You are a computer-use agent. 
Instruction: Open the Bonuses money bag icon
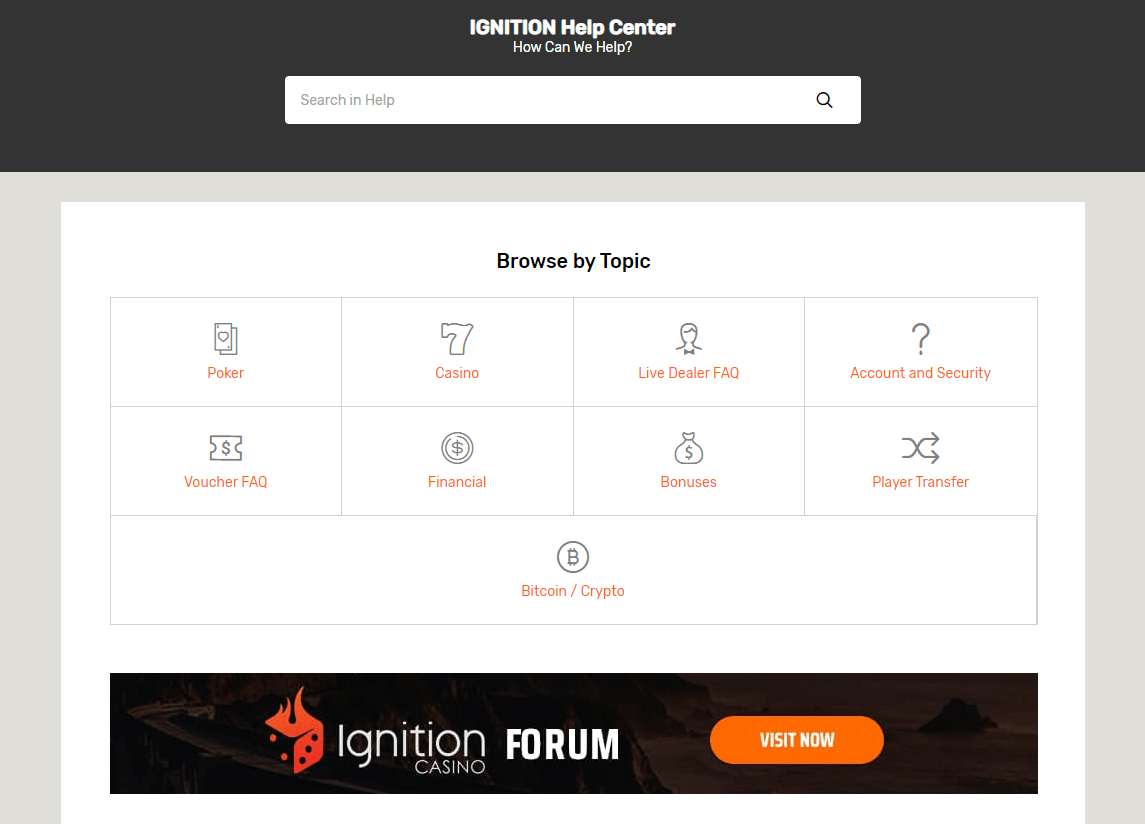pos(688,447)
